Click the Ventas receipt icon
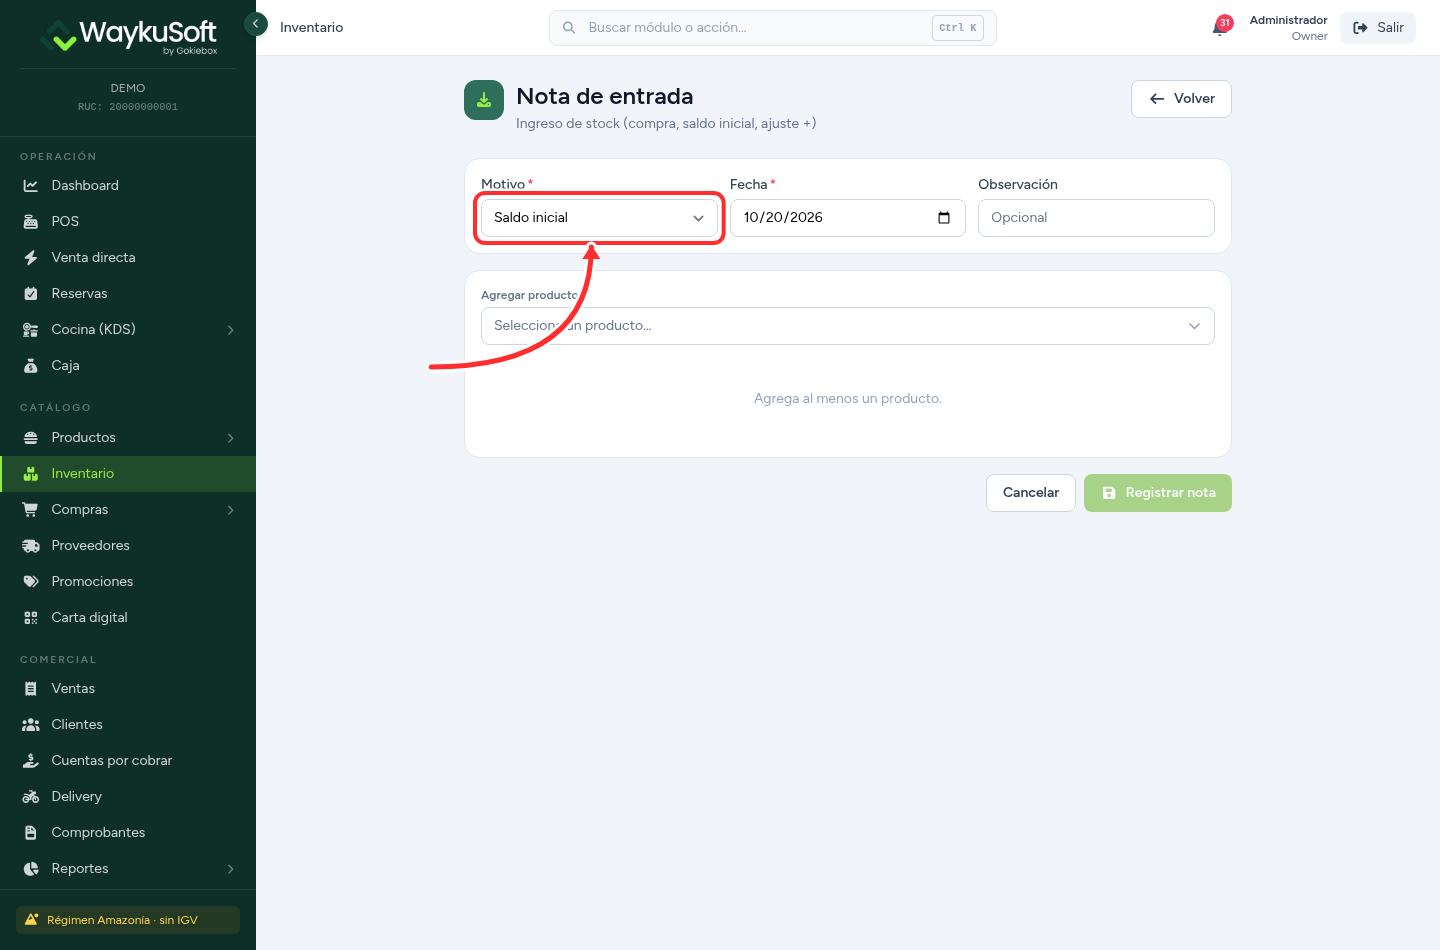 [x=31, y=689]
